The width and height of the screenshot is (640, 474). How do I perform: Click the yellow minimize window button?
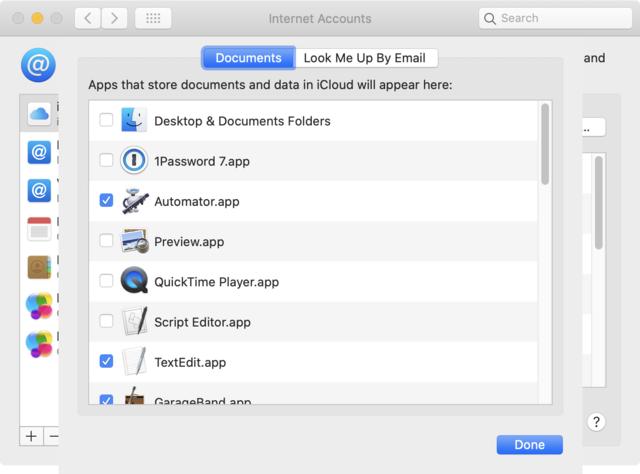click(38, 18)
